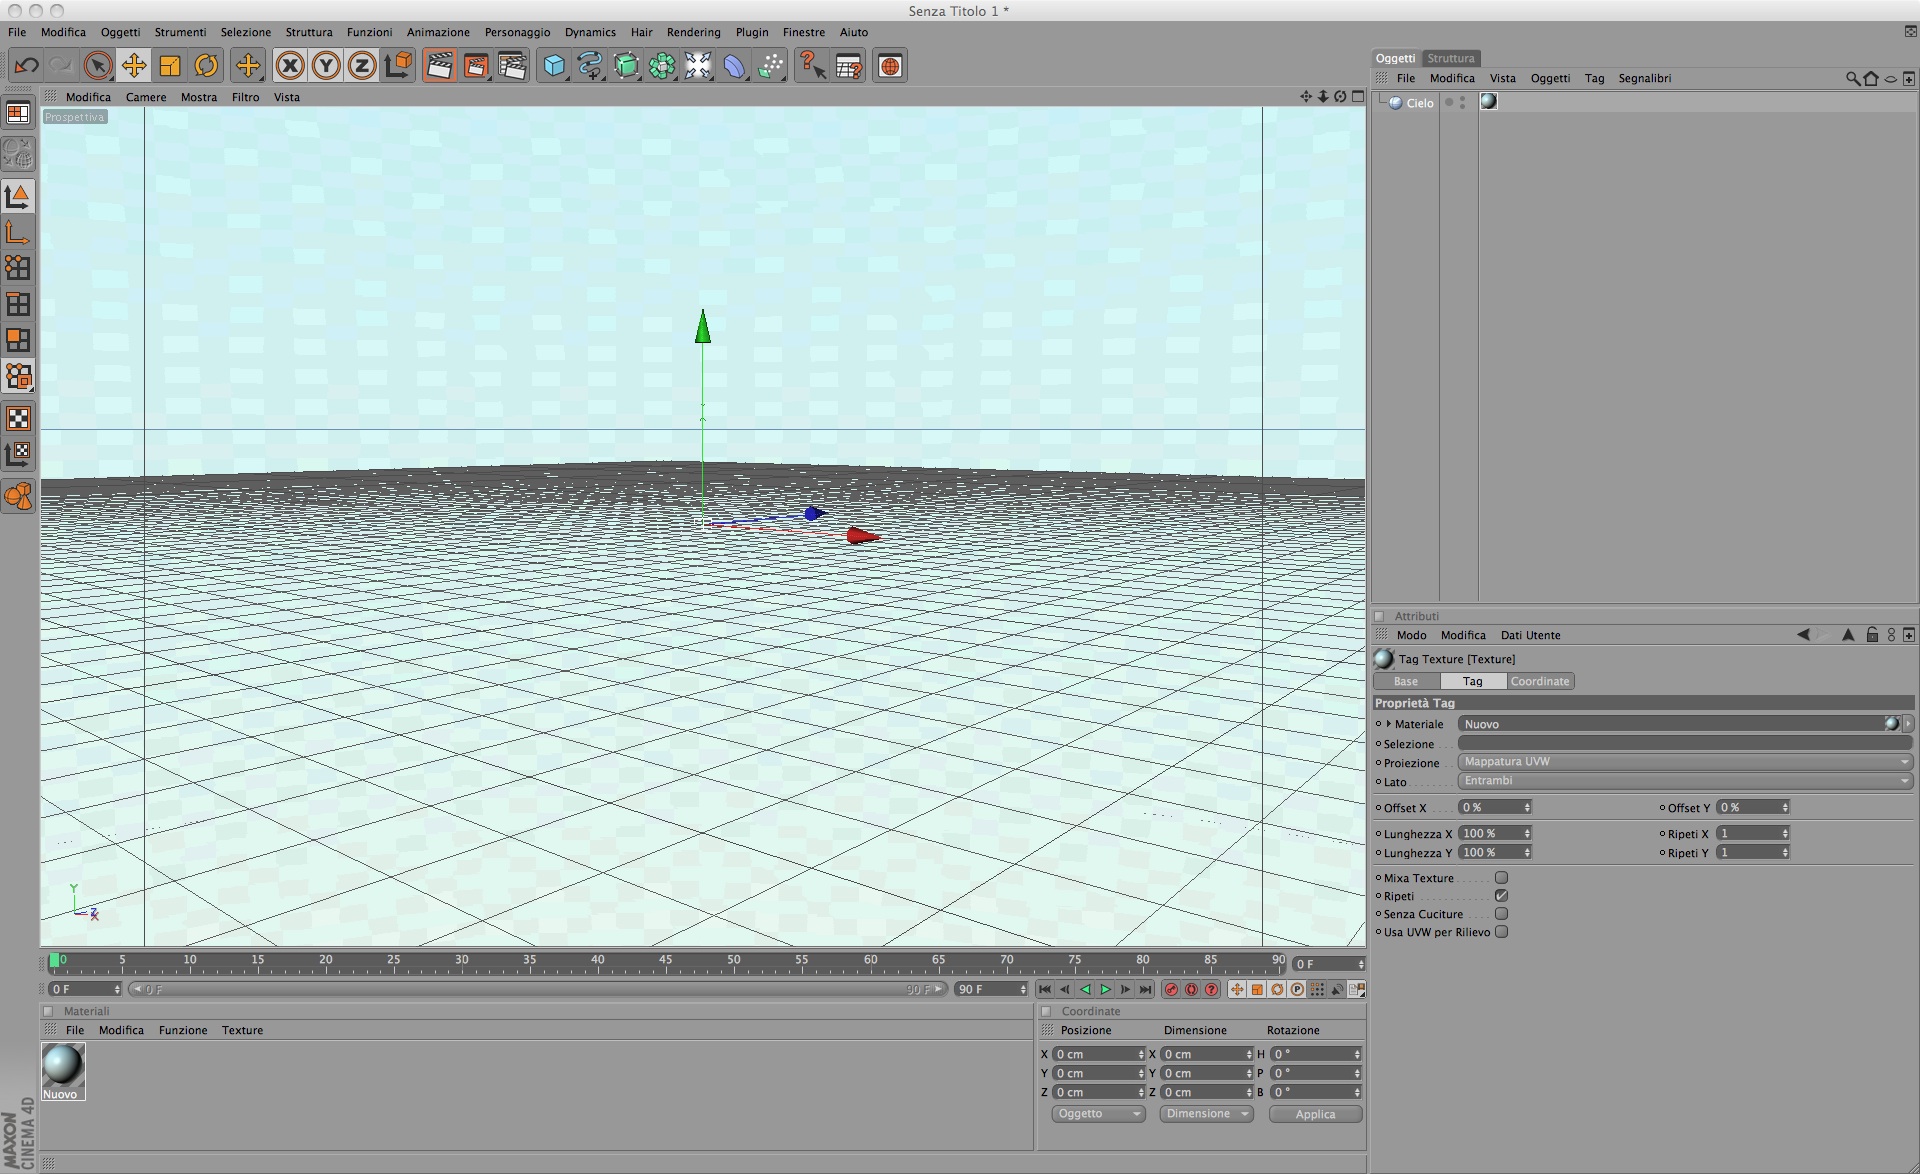Toggle X axis lock icon
This screenshot has height=1174, width=1920.
[x=290, y=66]
